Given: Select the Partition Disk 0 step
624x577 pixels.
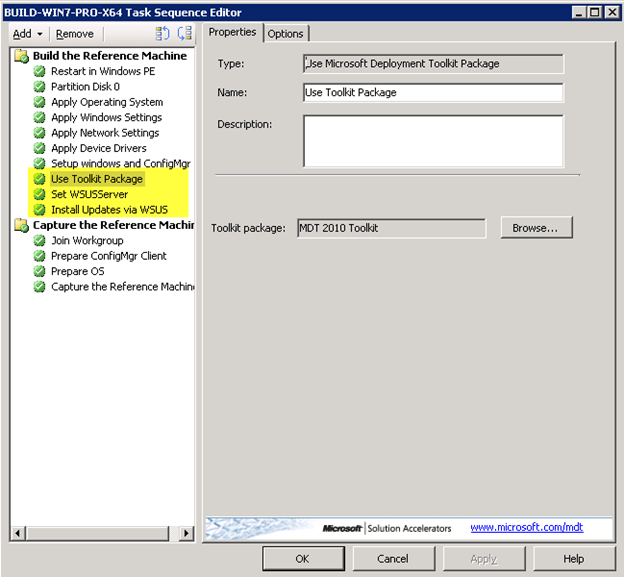Looking at the screenshot, I should (85, 87).
